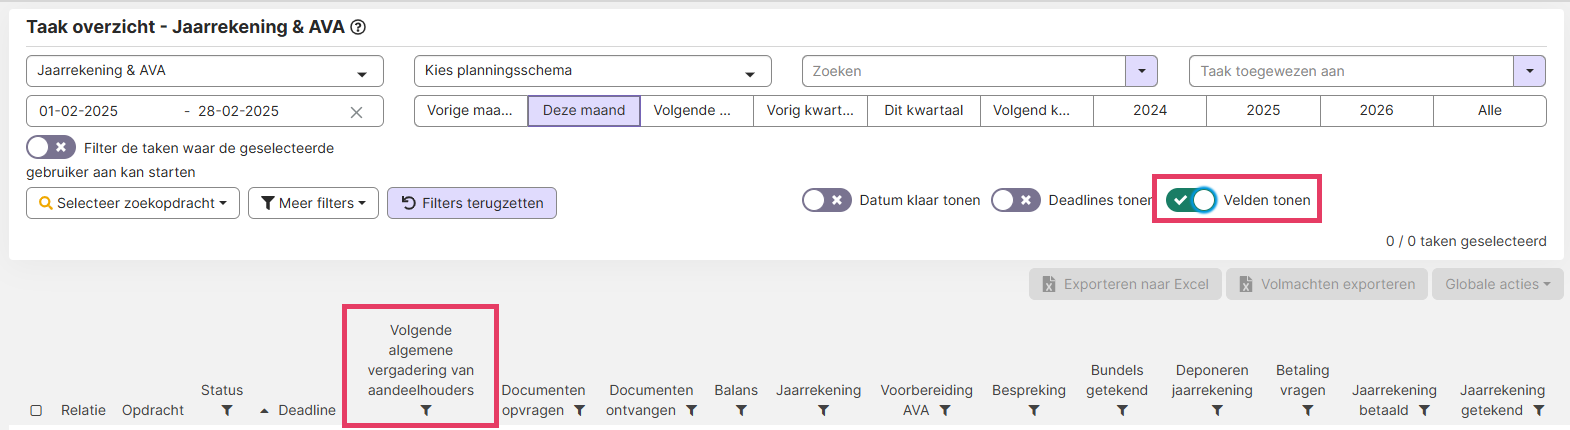This screenshot has width=1570, height=430.
Task: Filter the Balans column
Action: [x=741, y=411]
